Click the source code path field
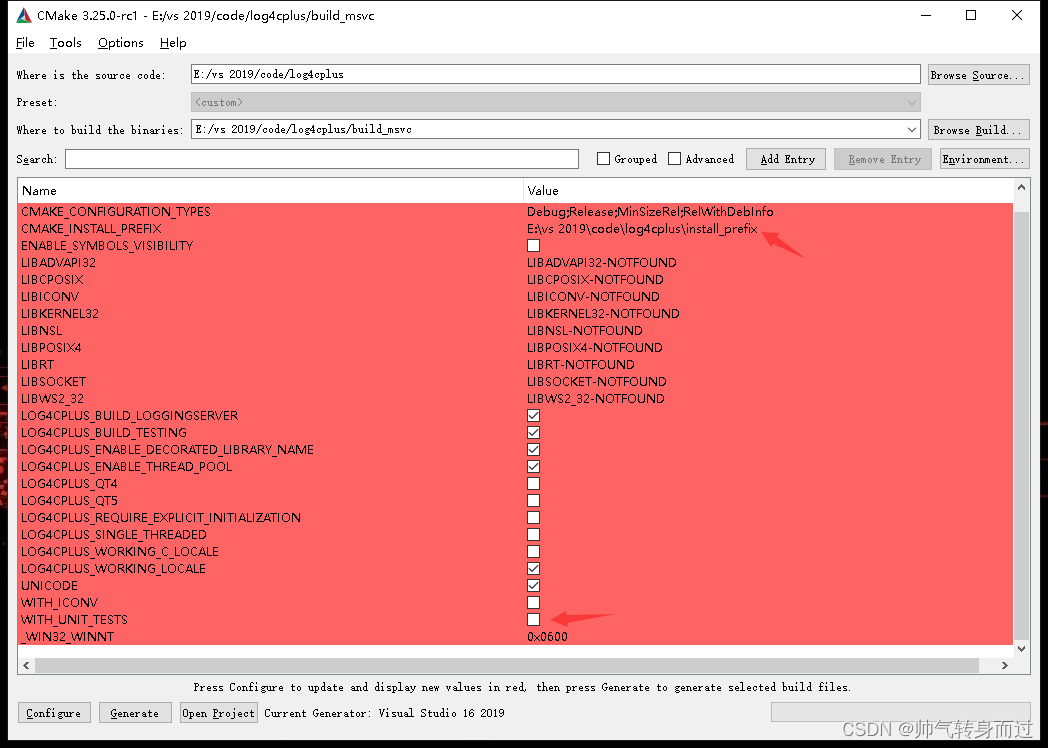1048x748 pixels. [x=555, y=74]
